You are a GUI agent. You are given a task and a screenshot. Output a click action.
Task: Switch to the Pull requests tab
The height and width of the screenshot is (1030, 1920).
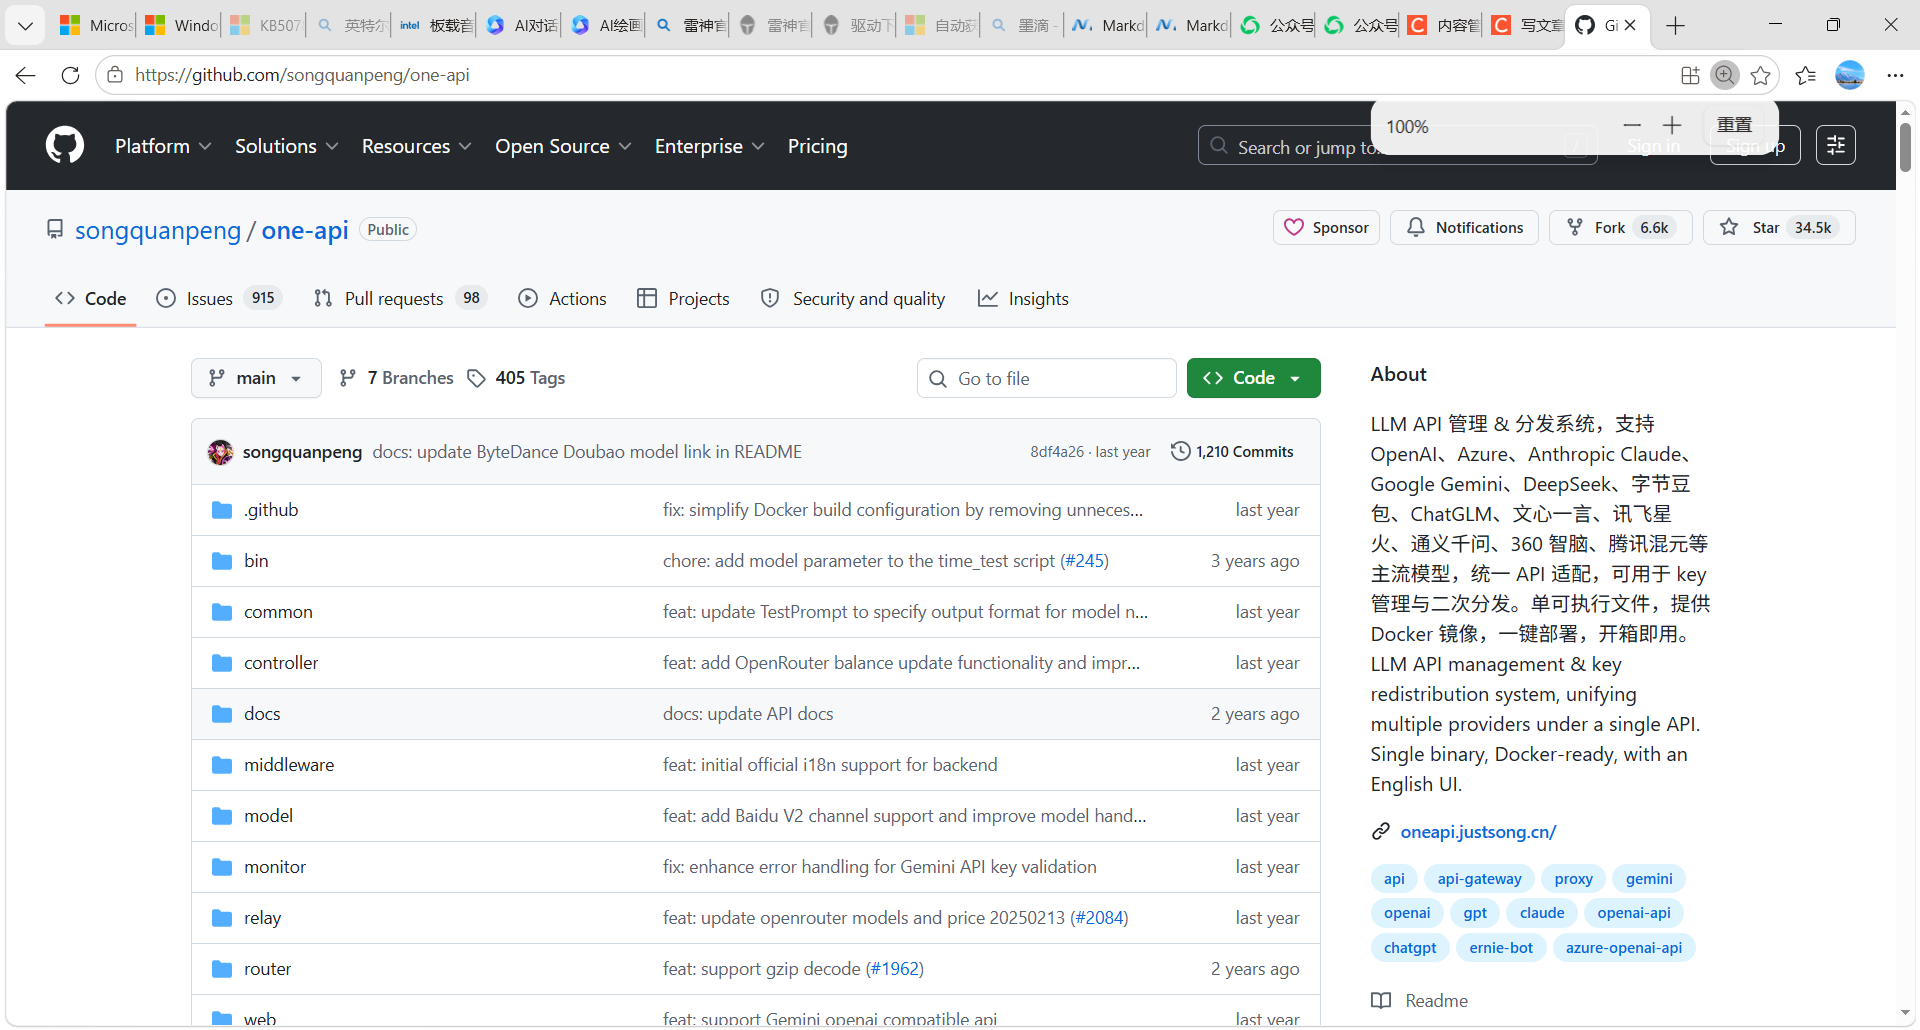tap(399, 298)
